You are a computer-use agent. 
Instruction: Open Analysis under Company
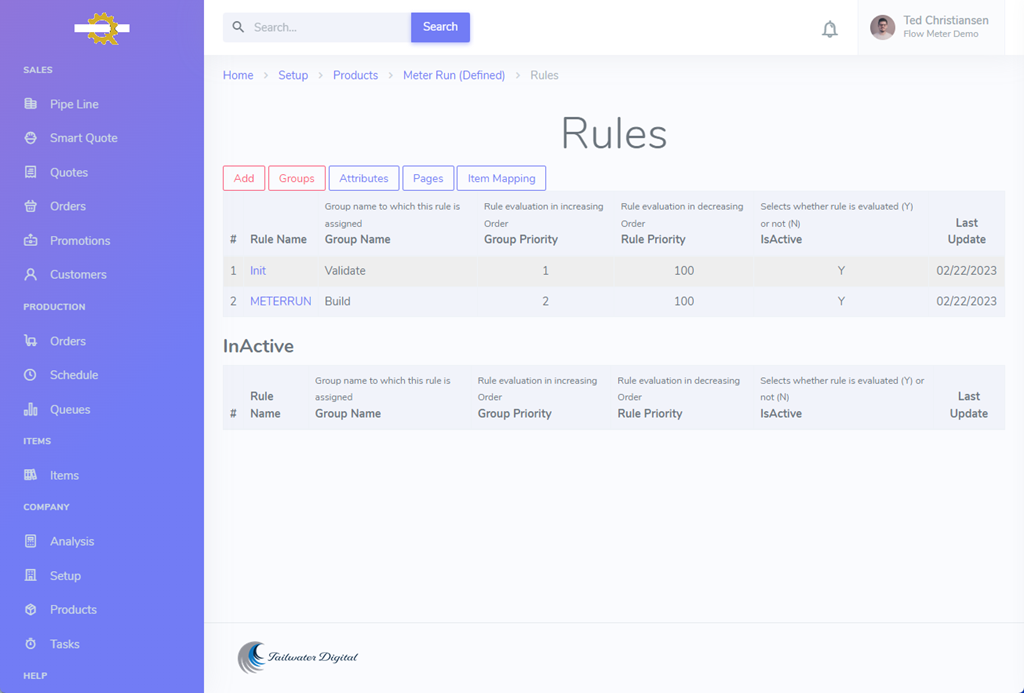[72, 542]
